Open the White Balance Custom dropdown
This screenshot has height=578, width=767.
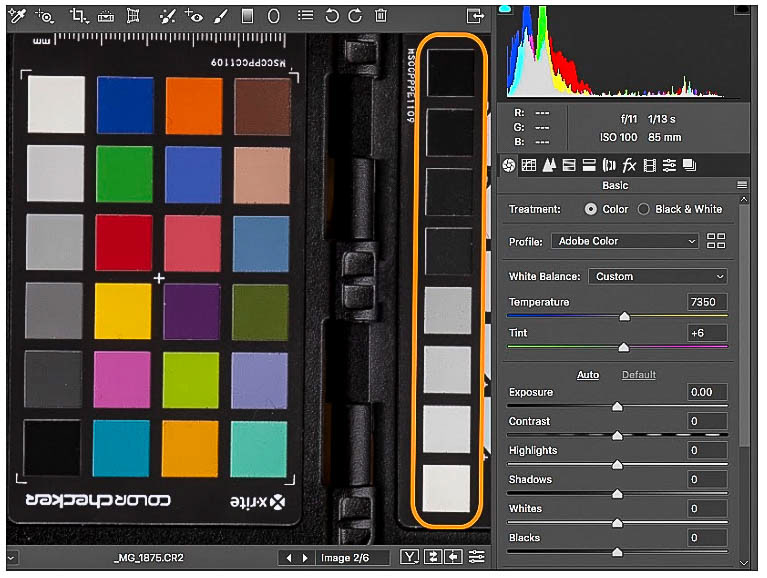(x=657, y=277)
